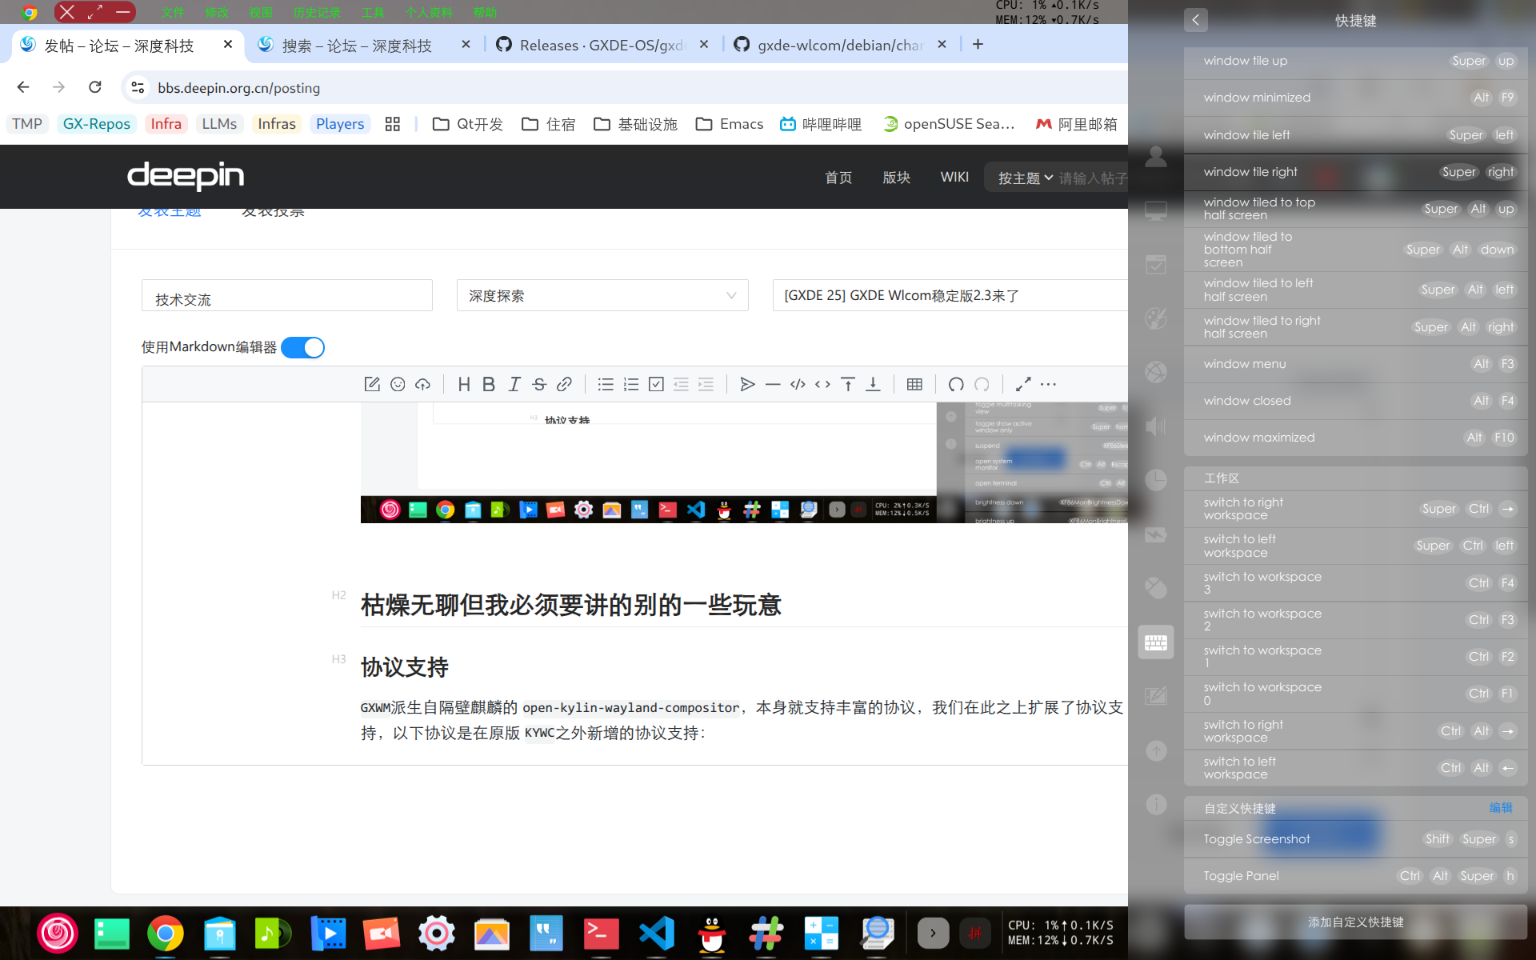The image size is (1536, 960).
Task: Upload an image with the cloud icon
Action: [x=423, y=384]
